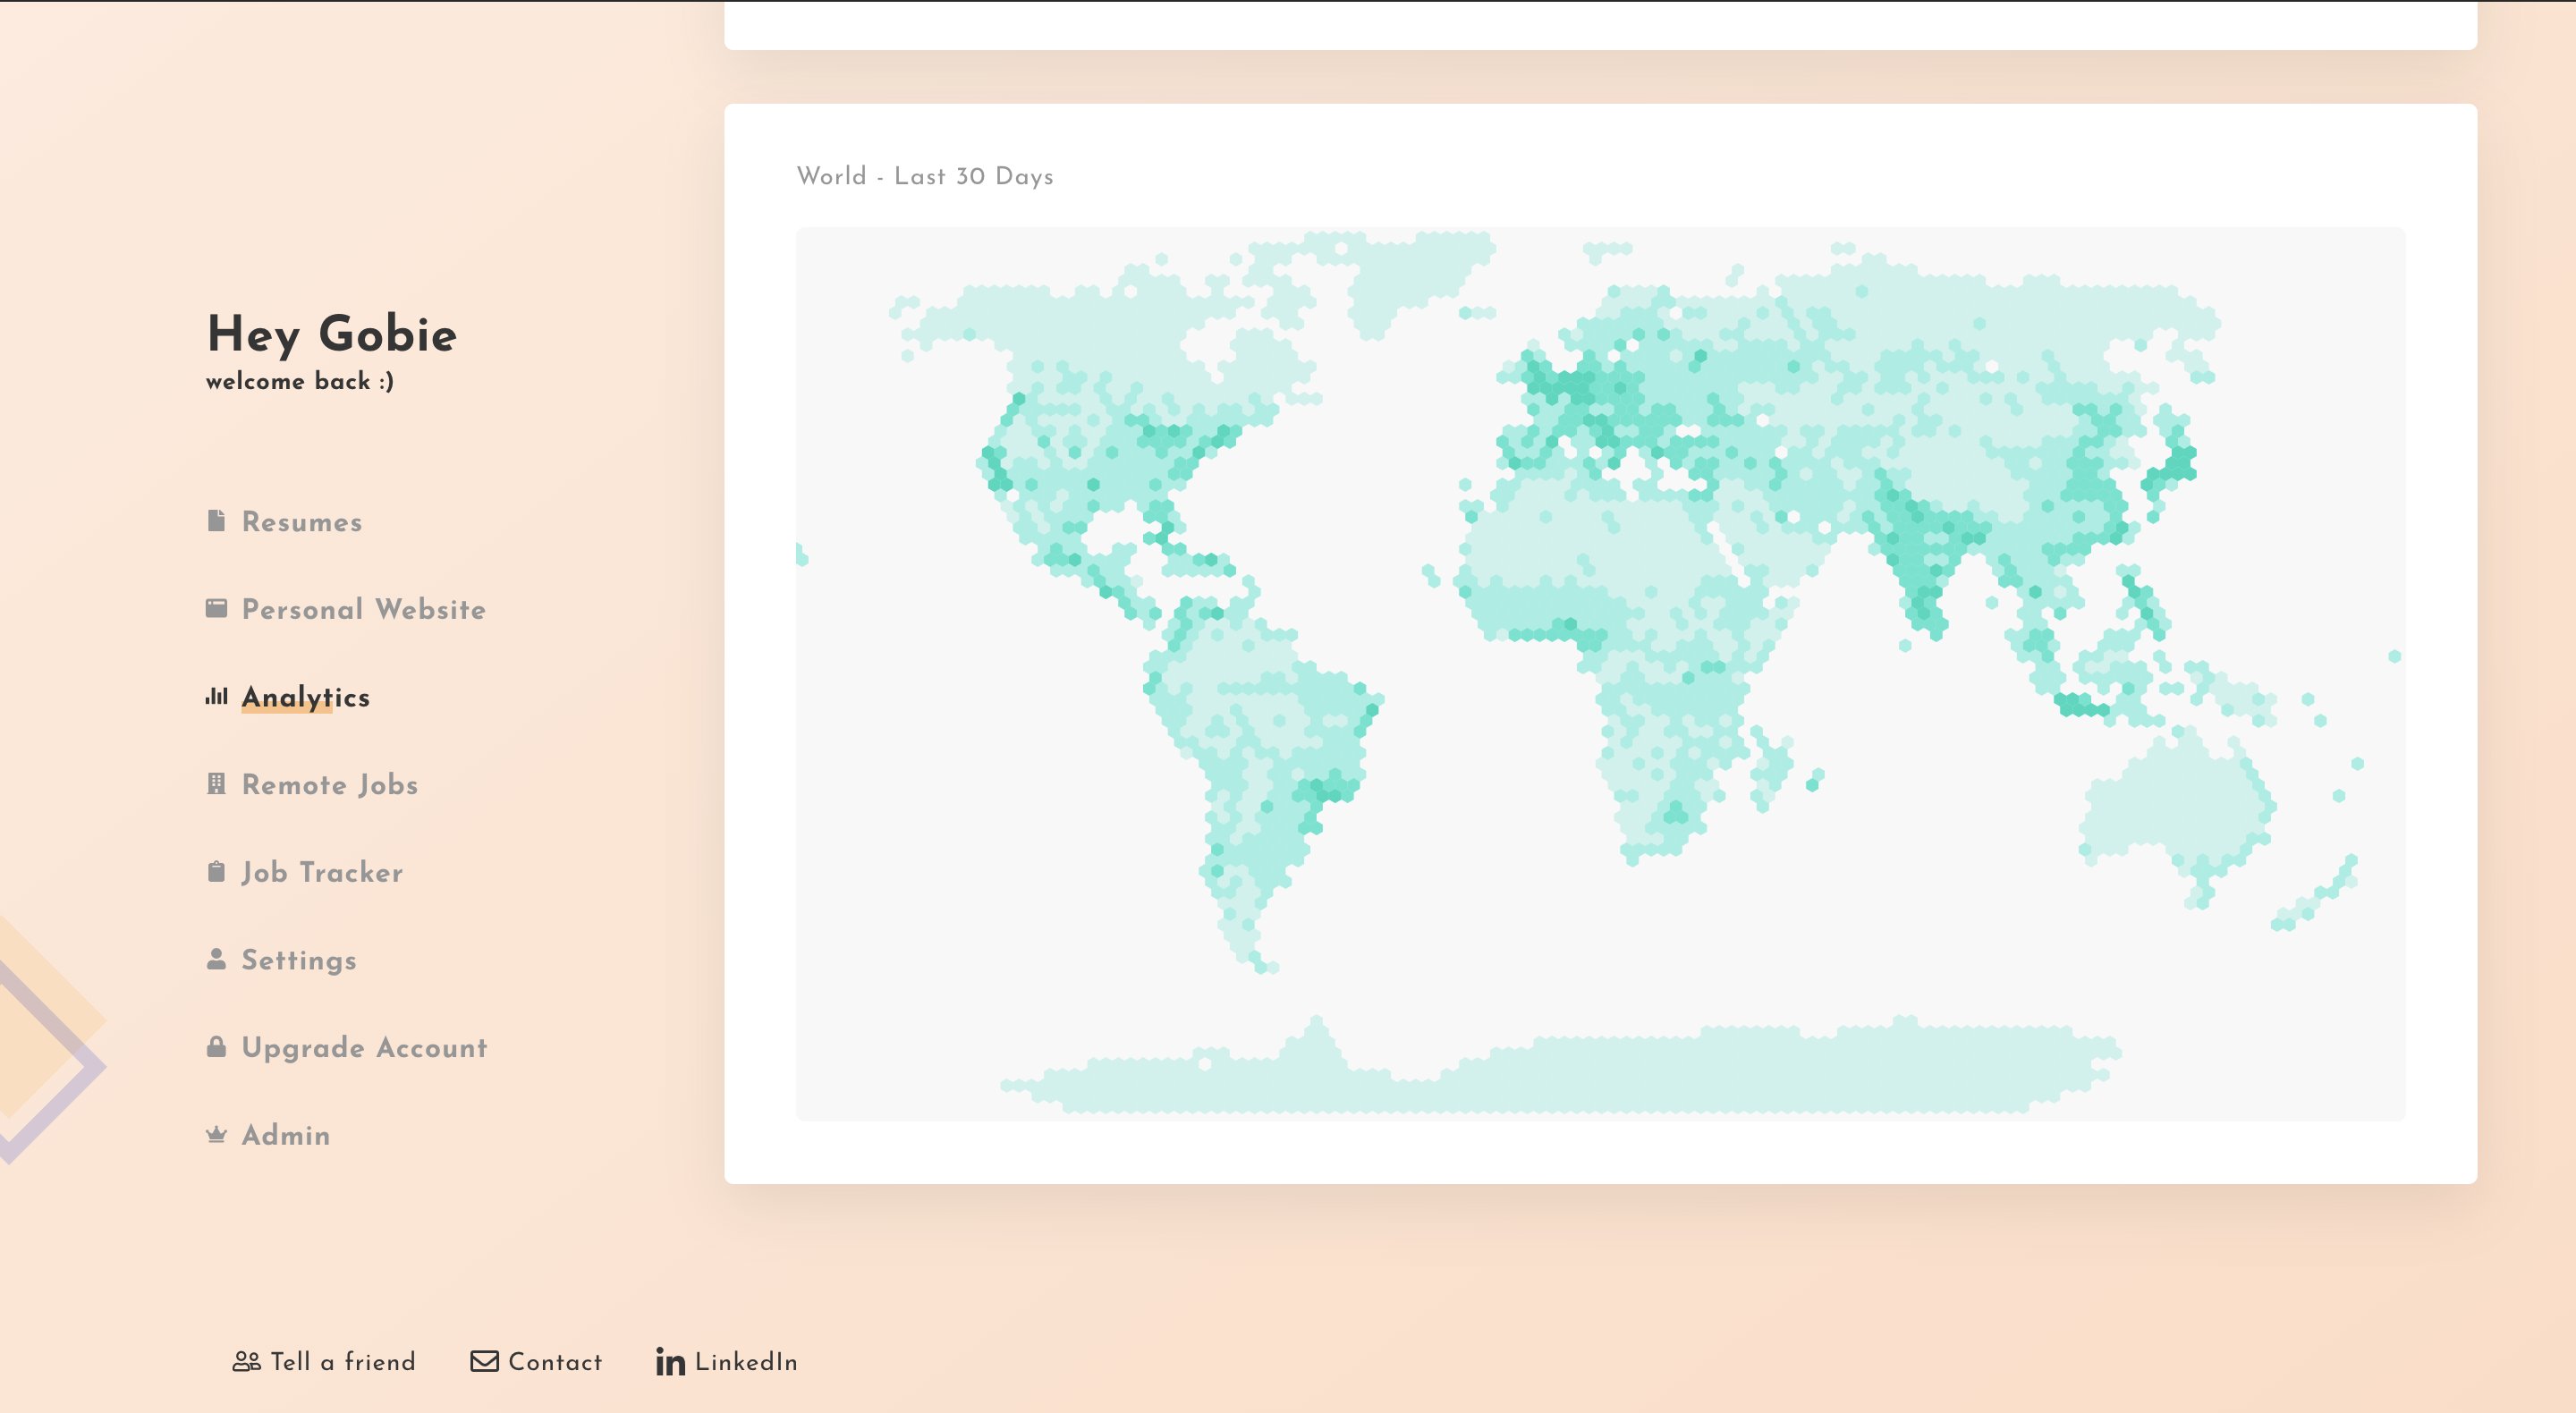Open the Upgrade Account page
The width and height of the screenshot is (2576, 1413).
coord(365,1048)
